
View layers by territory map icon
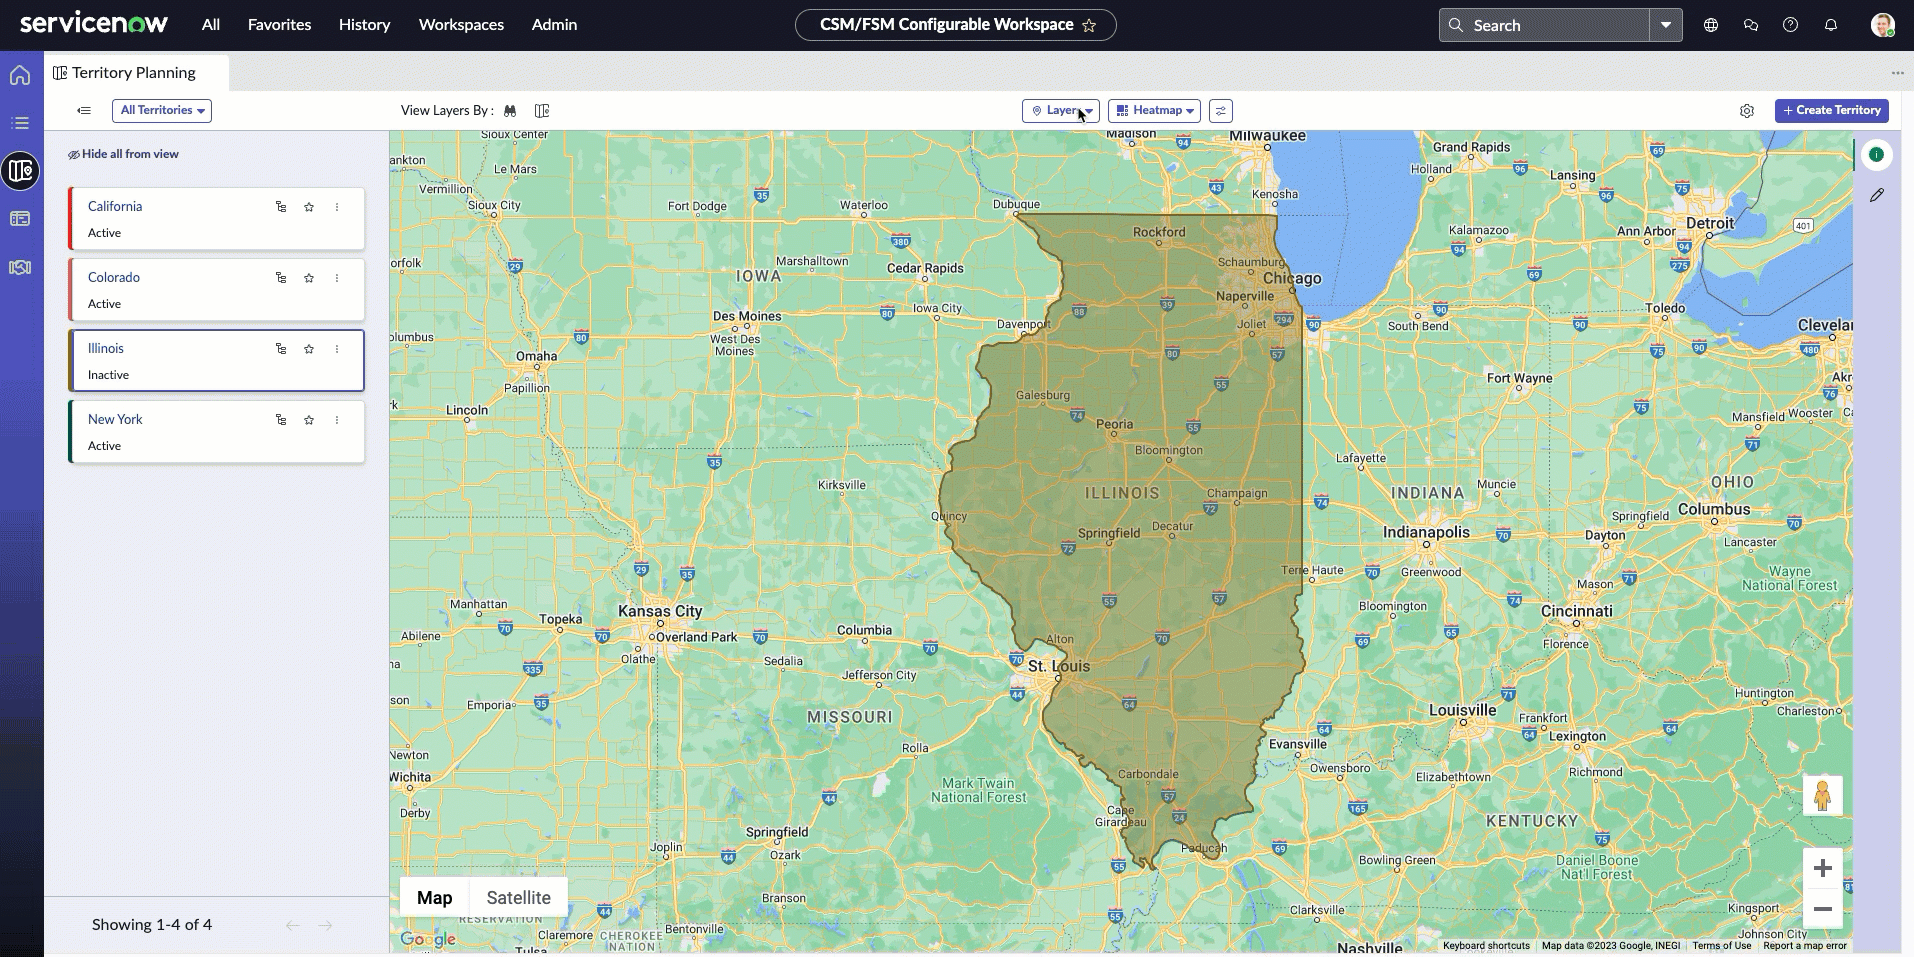click(x=542, y=111)
